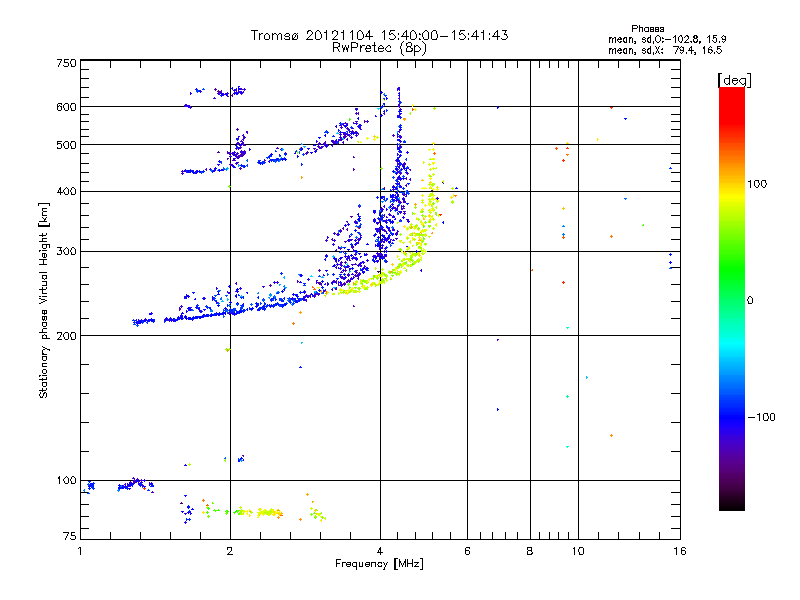Click the 'RwPretec (8p)' subtitle
Viewport: 800px width, 600px height.
point(379,48)
